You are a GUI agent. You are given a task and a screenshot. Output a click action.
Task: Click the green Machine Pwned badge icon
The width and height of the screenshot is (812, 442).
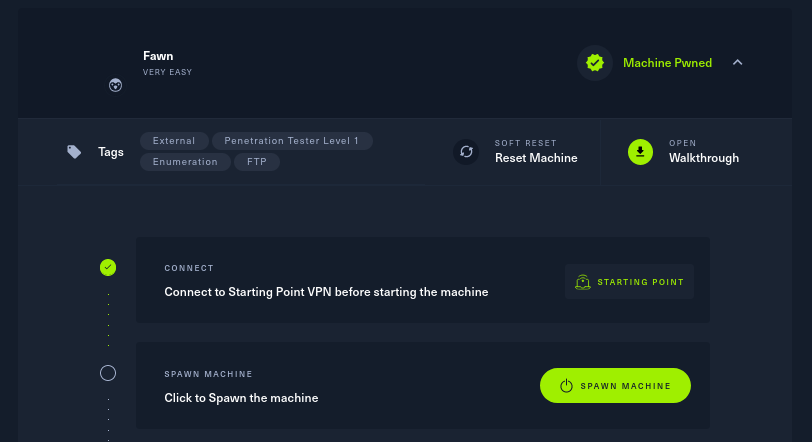(x=595, y=63)
